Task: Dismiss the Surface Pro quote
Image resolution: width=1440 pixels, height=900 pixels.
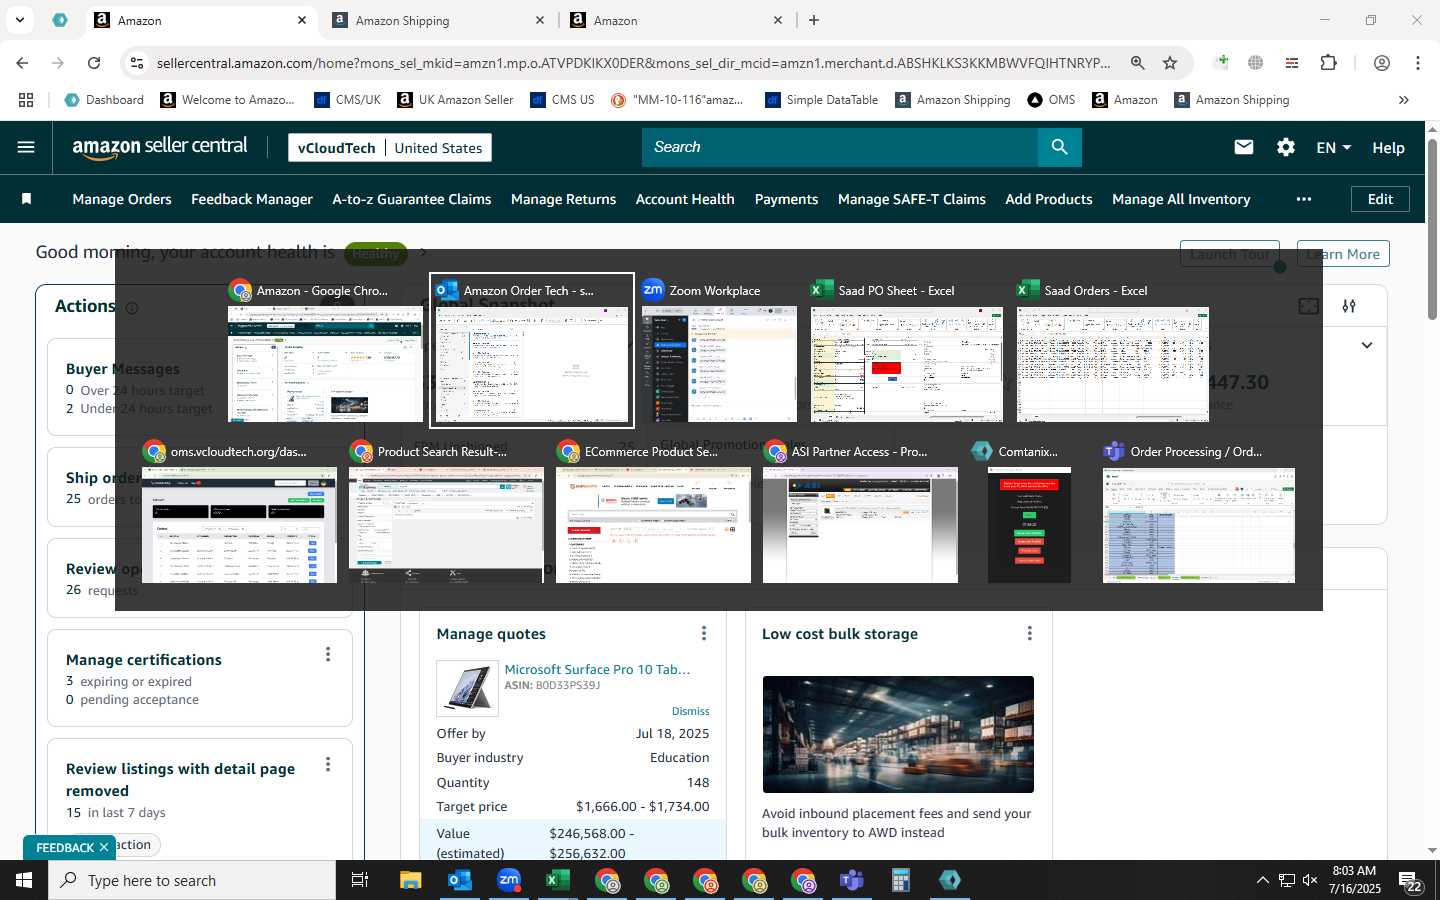Action: [690, 711]
